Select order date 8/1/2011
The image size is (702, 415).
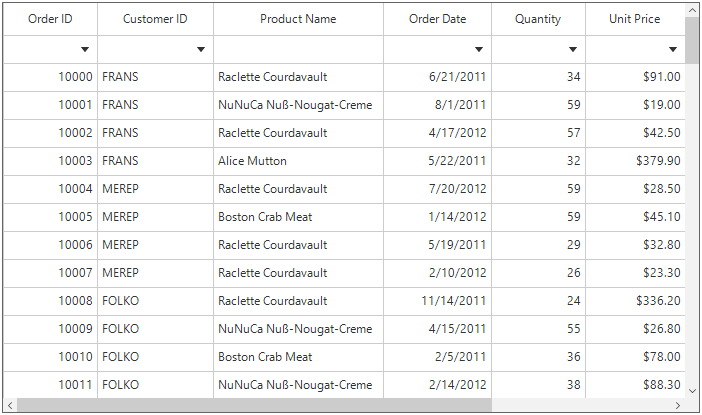point(437,105)
